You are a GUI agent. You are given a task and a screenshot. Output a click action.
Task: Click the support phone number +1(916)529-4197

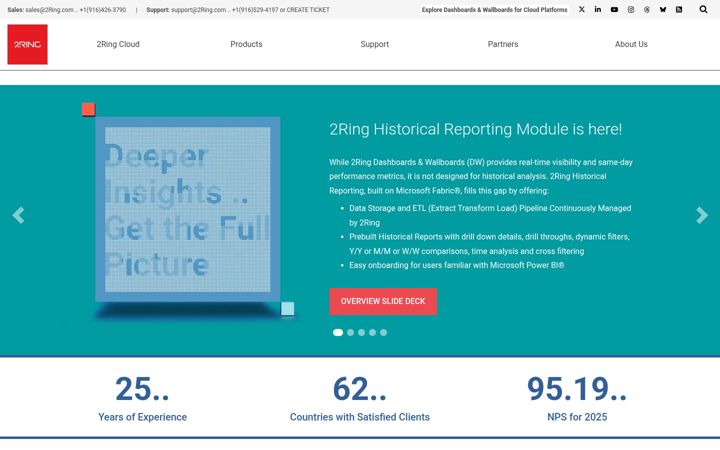pyautogui.click(x=255, y=10)
